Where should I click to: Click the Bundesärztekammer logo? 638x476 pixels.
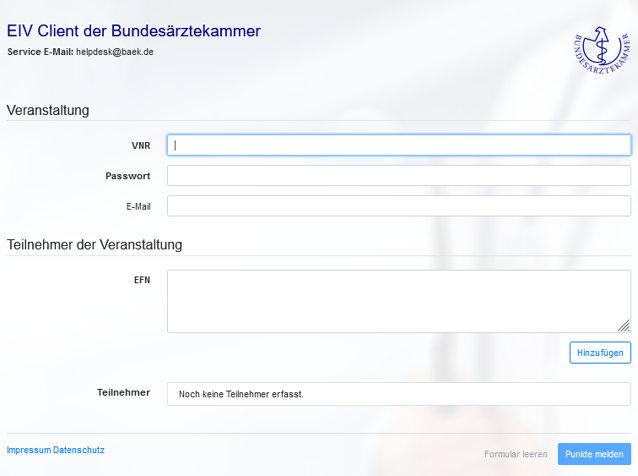pos(602,50)
